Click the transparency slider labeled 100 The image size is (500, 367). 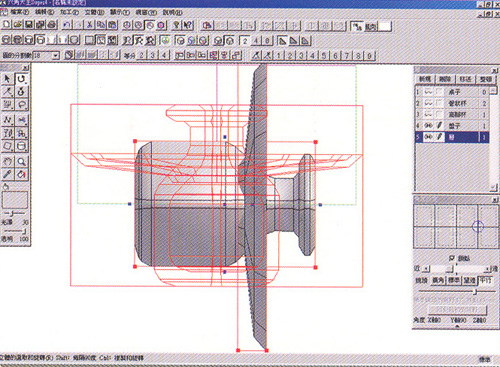click(x=15, y=231)
